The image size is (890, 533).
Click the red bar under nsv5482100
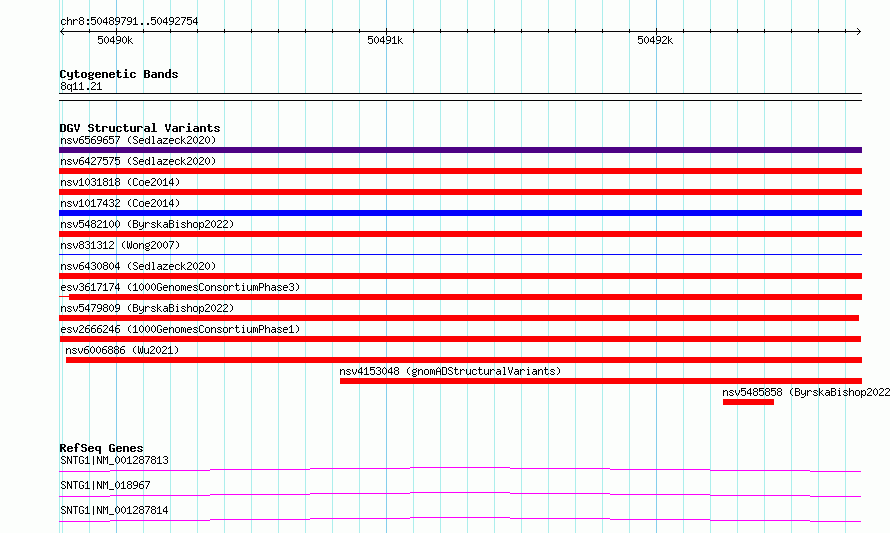tap(460, 234)
